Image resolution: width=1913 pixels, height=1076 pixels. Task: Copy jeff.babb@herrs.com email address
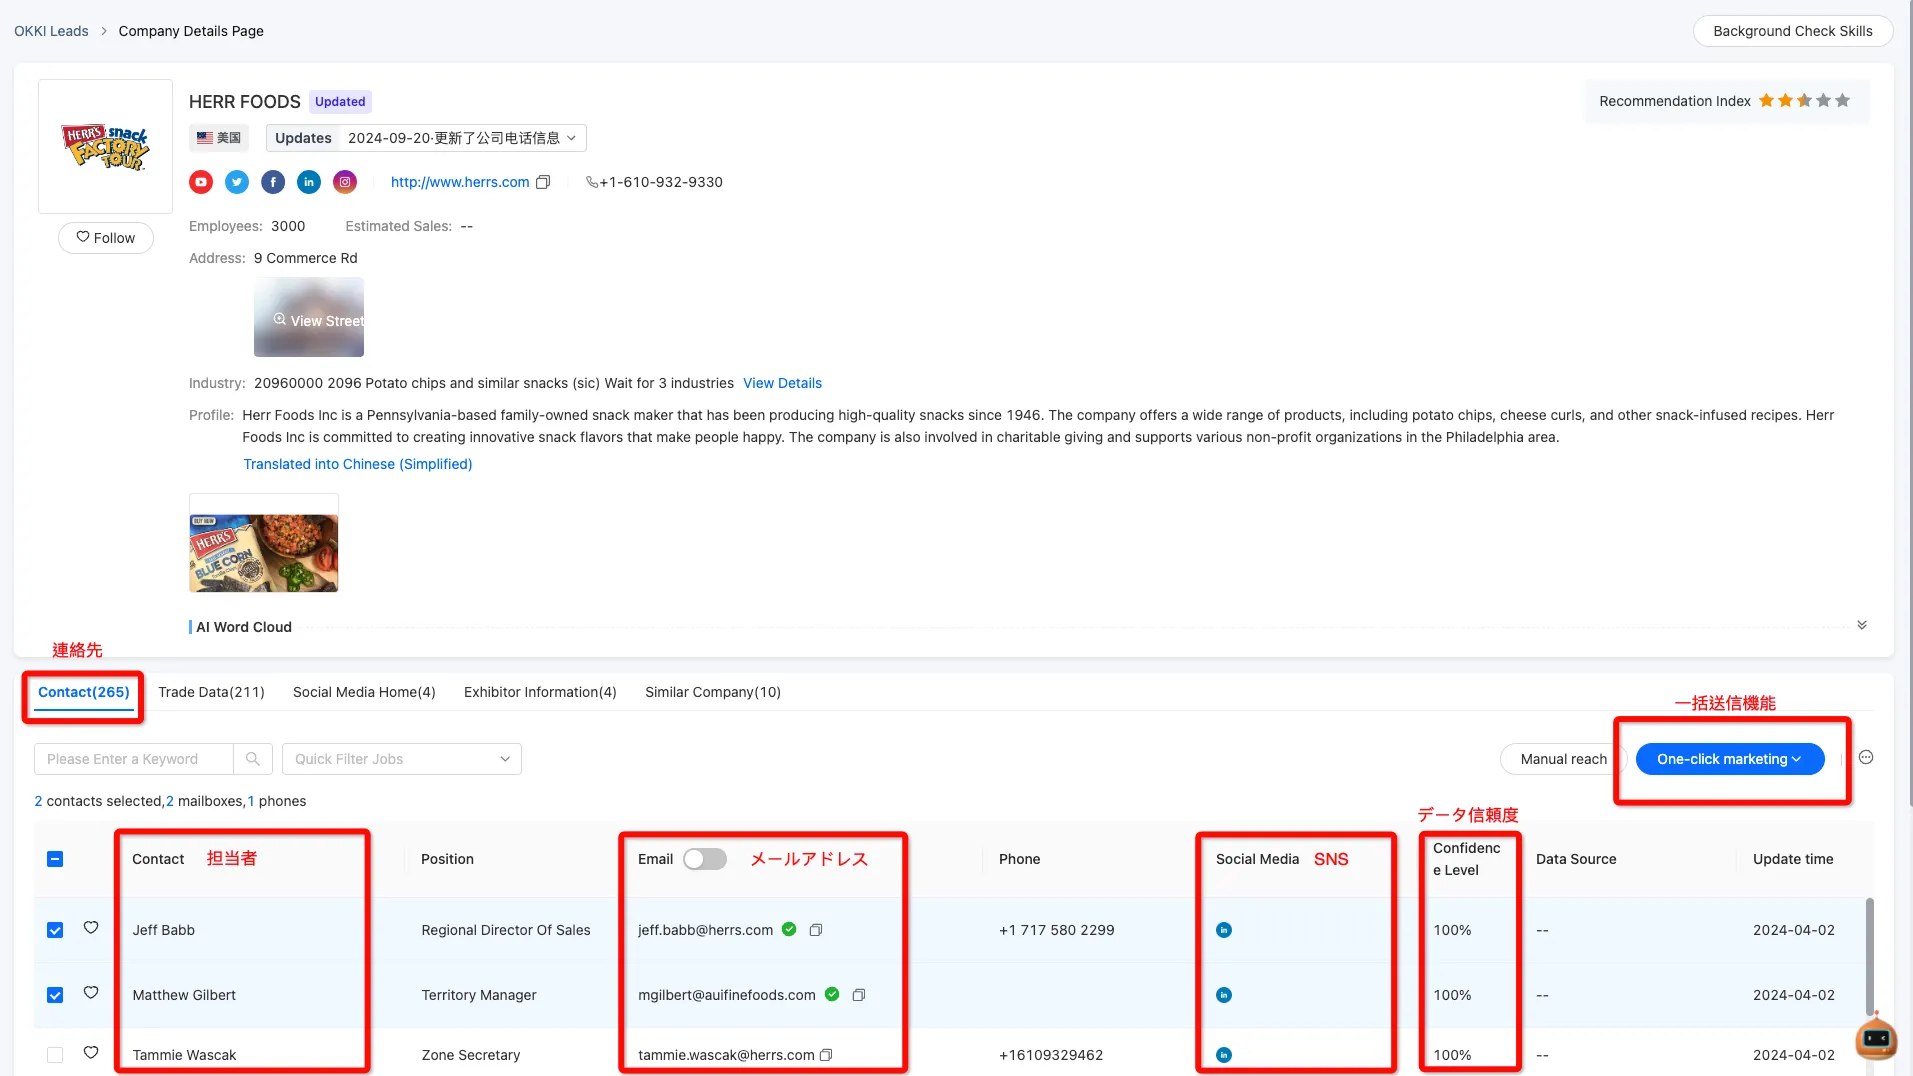click(816, 930)
